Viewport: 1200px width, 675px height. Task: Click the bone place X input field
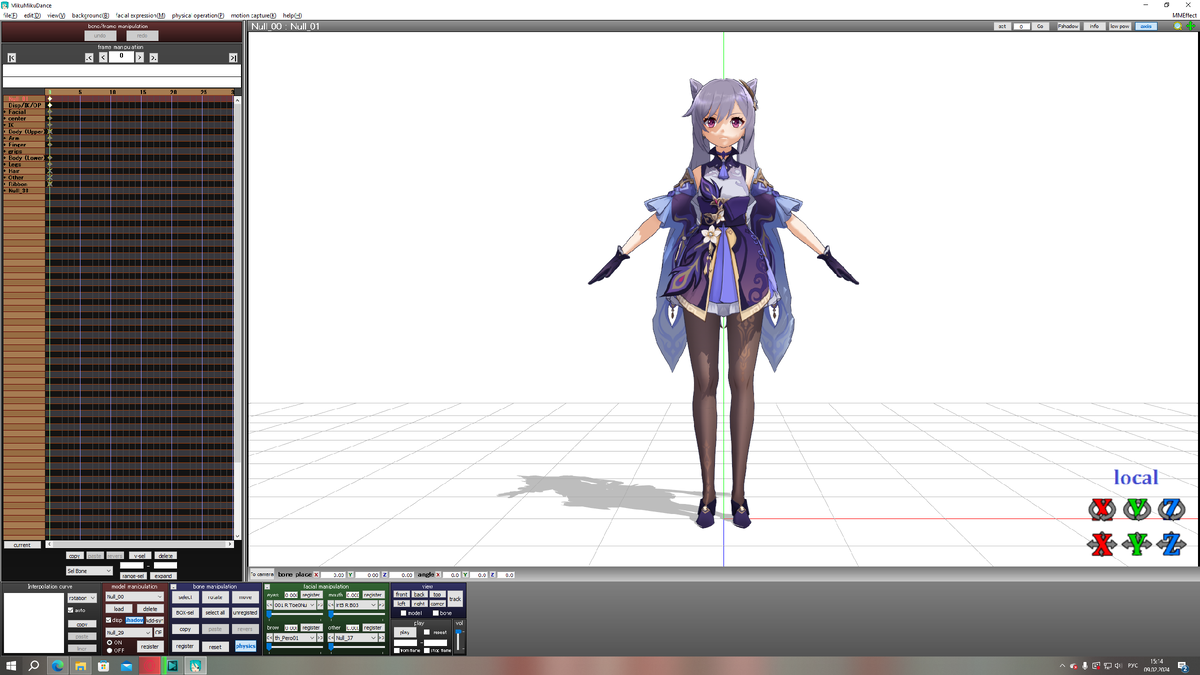tap(333, 575)
